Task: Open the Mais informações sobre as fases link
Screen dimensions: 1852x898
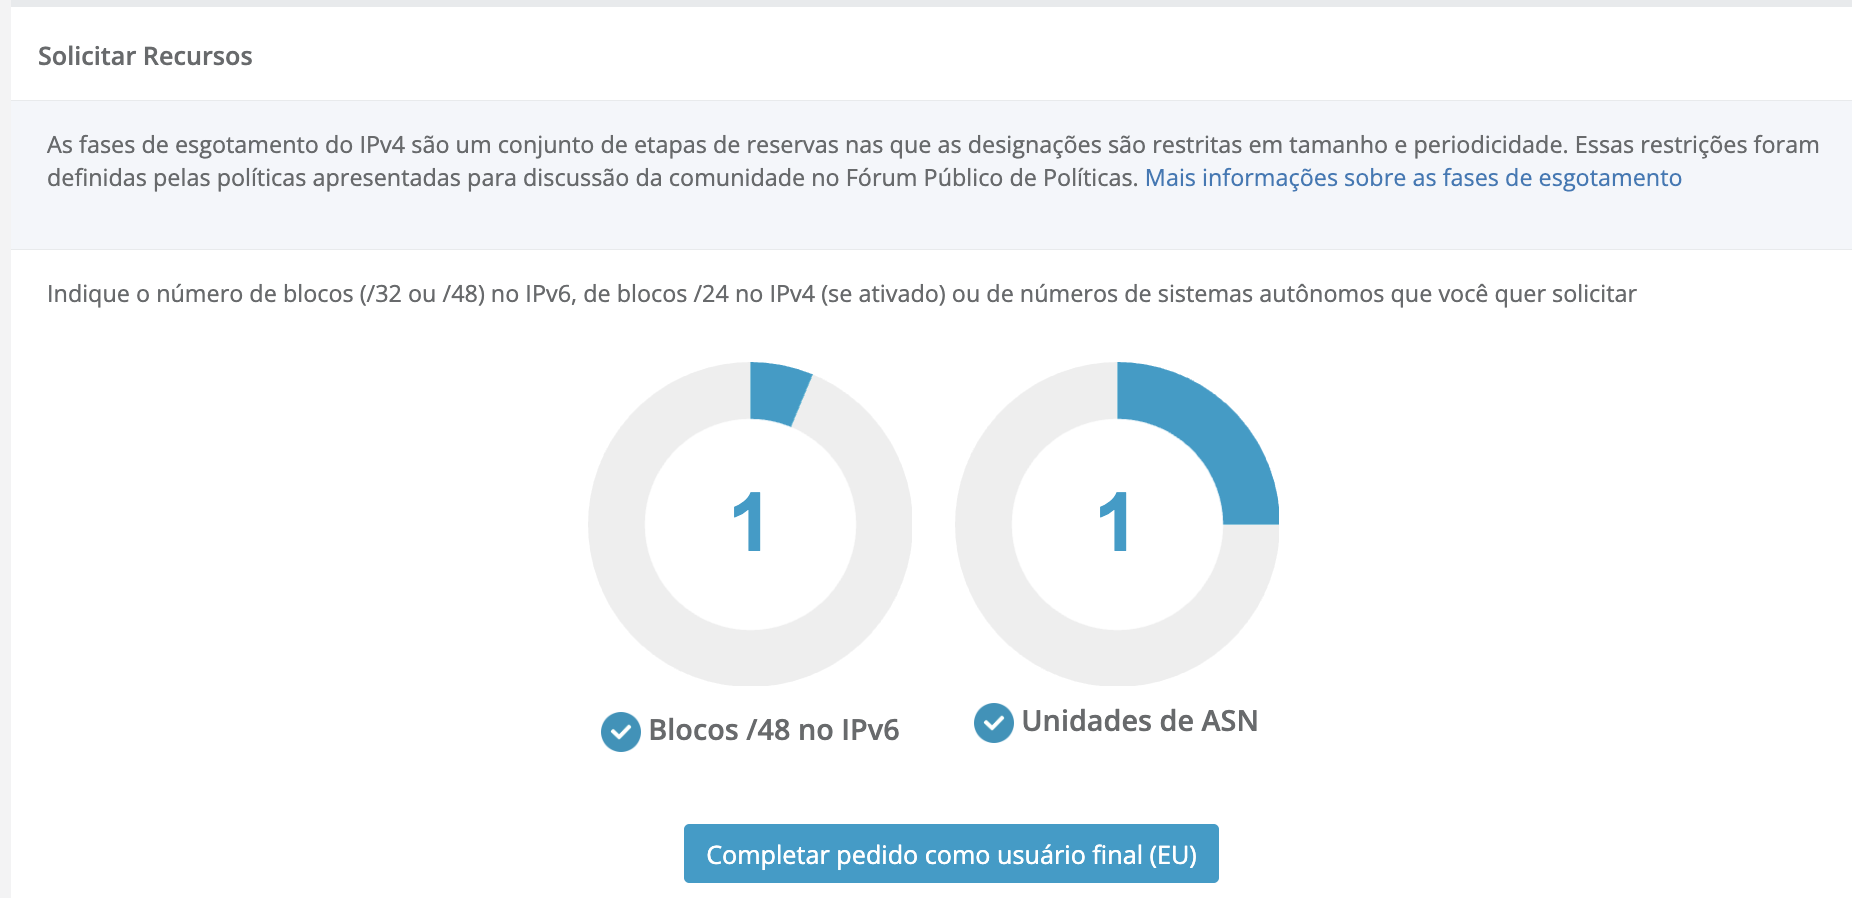Action: point(1412,178)
